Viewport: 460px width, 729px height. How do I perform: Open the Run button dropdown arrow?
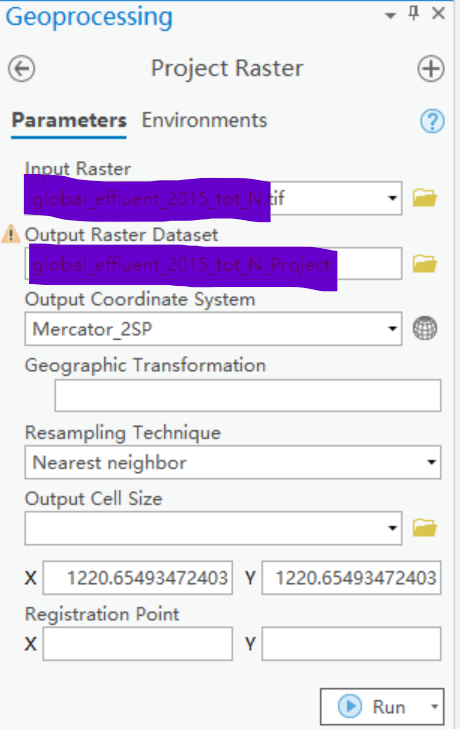pos(434,707)
